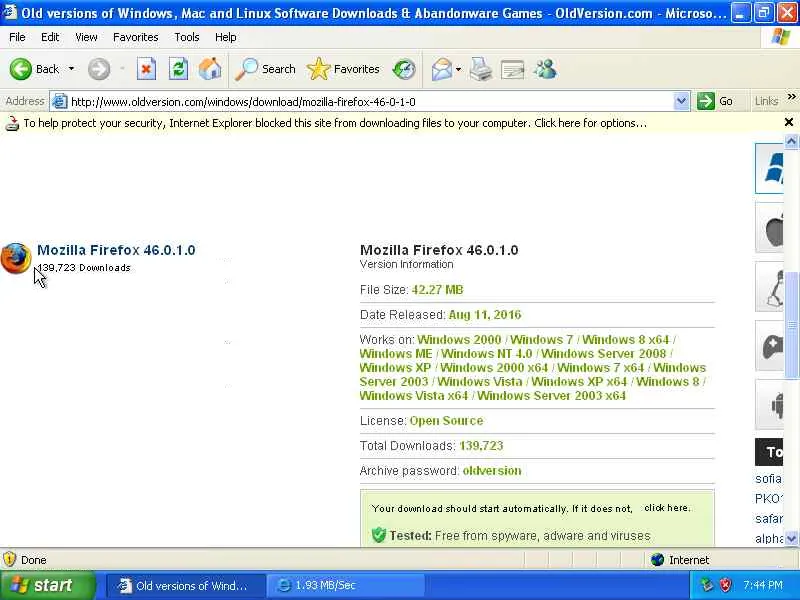Screen dimensions: 800x600
Task: Go to the Home page
Action: pos(210,69)
